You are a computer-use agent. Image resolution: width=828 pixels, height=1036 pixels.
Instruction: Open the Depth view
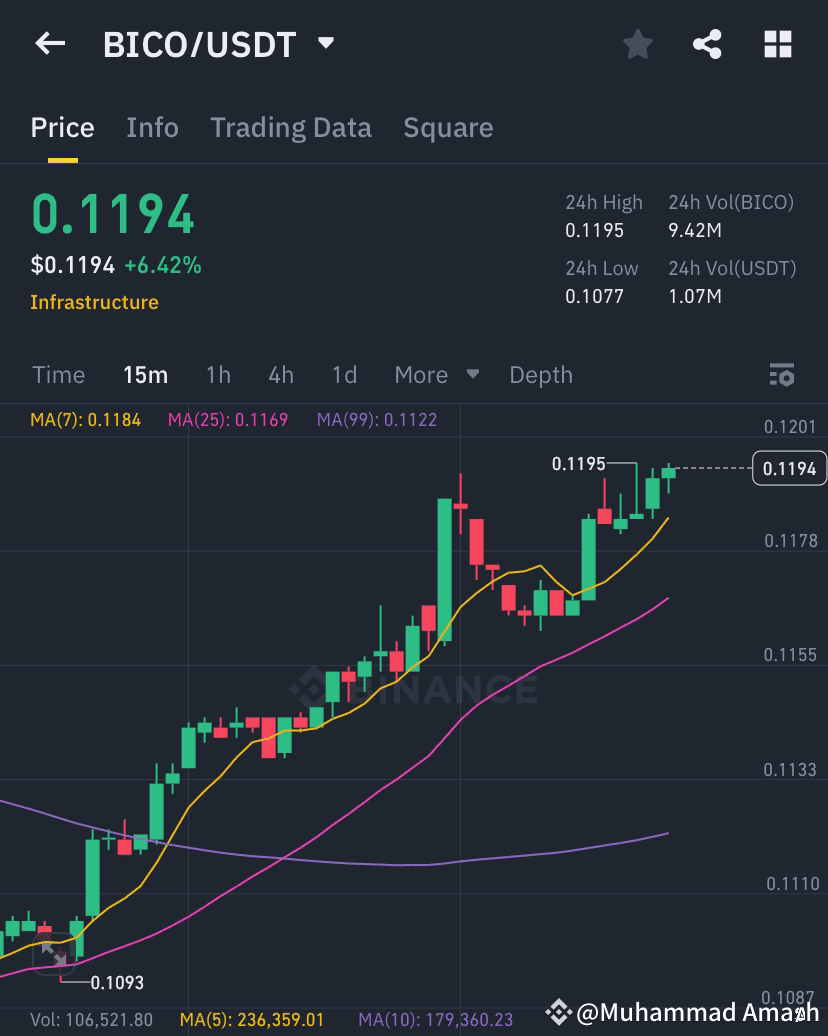[540, 375]
